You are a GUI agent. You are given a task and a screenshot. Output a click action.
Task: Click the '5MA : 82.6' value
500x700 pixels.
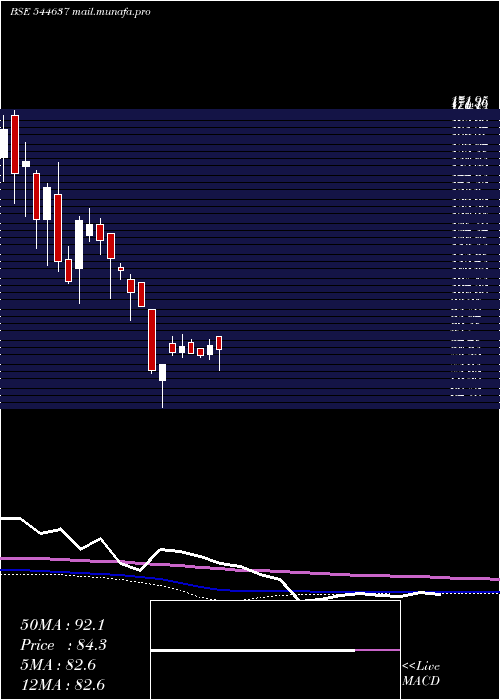point(58,665)
